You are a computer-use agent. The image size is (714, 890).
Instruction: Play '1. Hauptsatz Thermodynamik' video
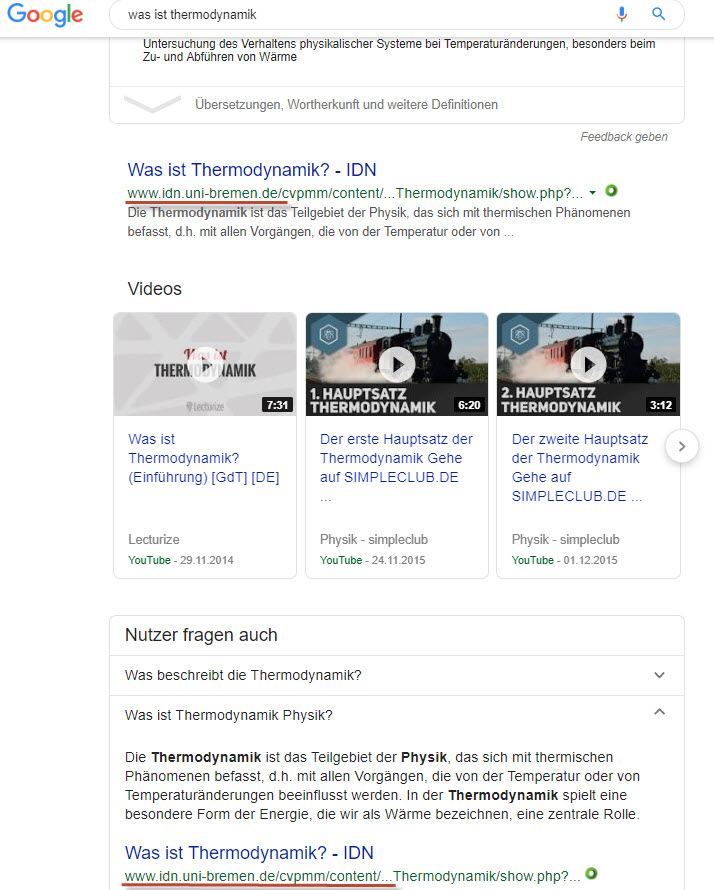pos(397,364)
